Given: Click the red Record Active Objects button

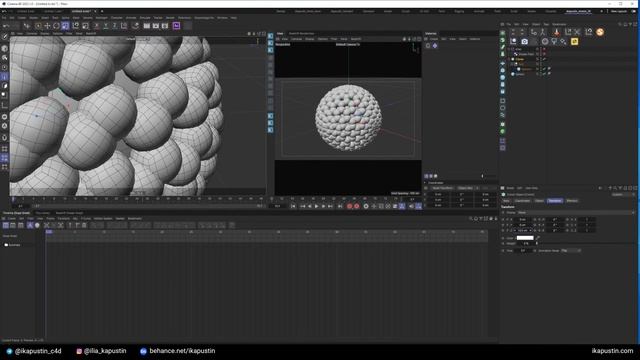Looking at the screenshot, I should pyautogui.click(x=349, y=207).
